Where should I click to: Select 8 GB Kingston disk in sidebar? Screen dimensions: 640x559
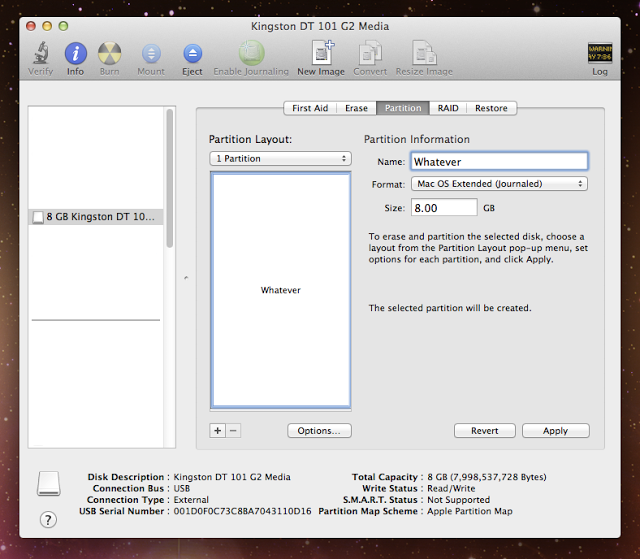(97, 216)
